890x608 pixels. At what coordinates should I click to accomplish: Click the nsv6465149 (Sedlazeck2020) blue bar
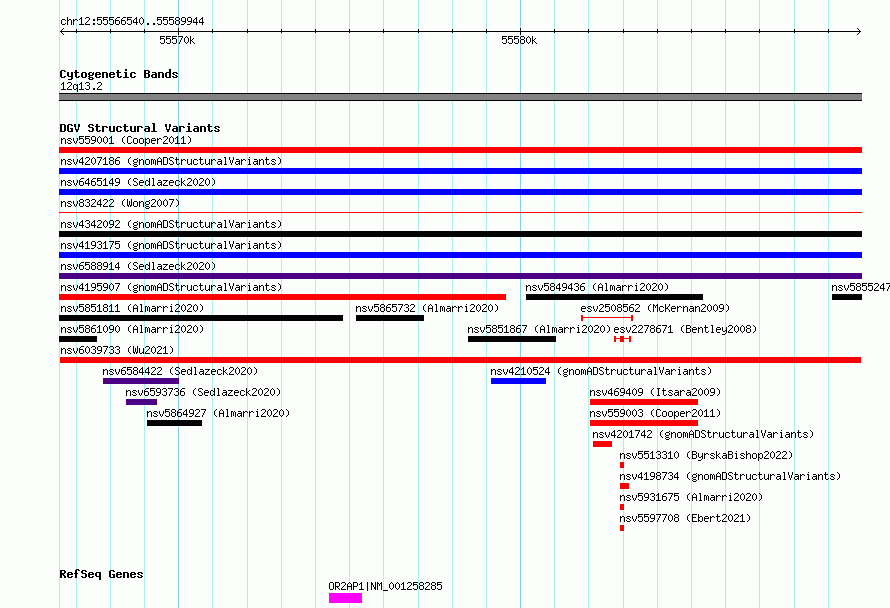click(x=460, y=192)
